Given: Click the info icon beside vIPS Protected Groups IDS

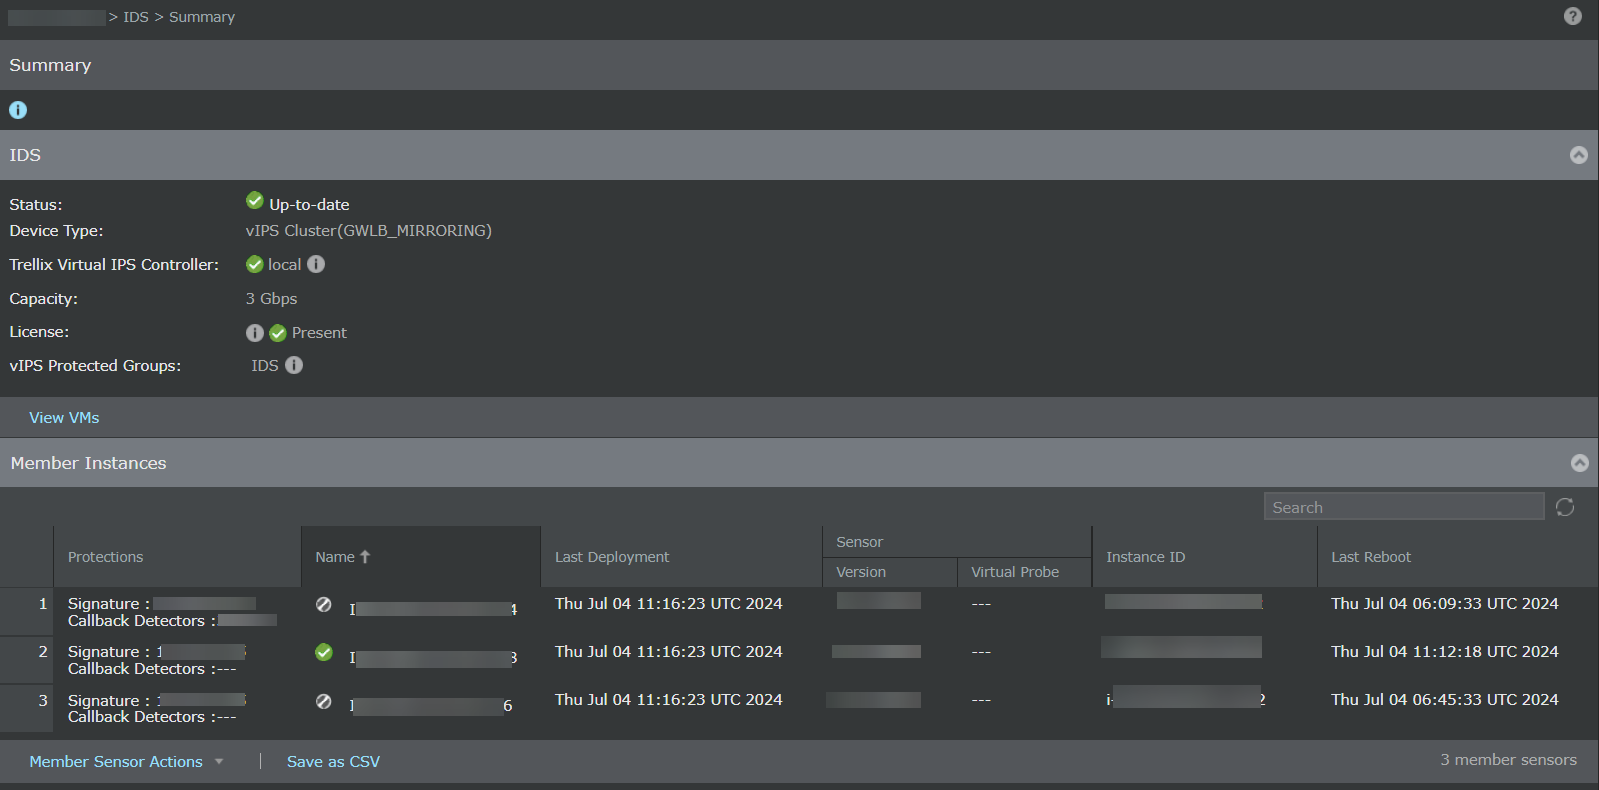Looking at the screenshot, I should point(294,365).
